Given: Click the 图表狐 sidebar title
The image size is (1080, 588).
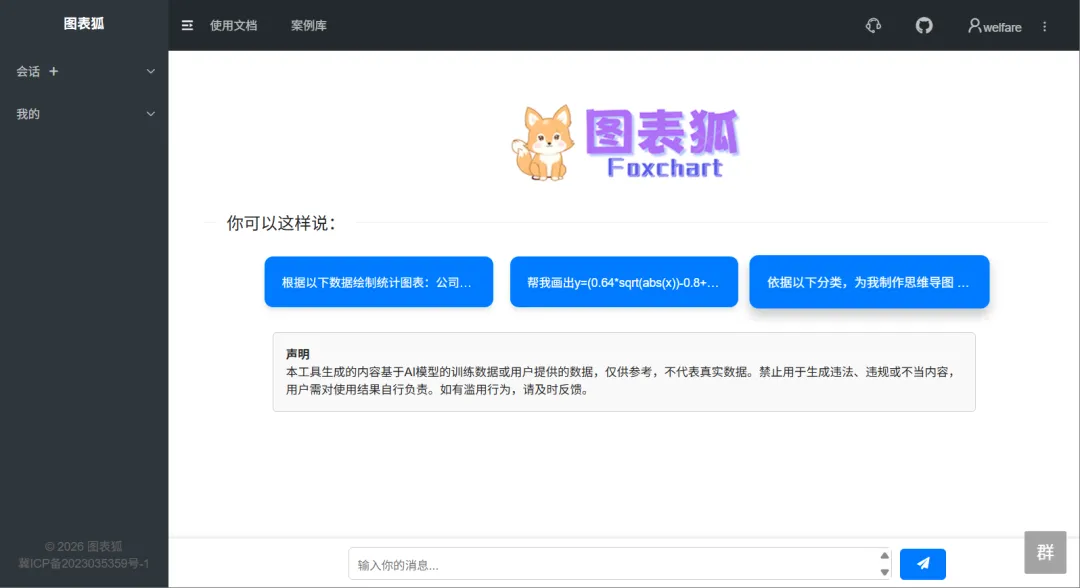Looking at the screenshot, I should [x=84, y=23].
